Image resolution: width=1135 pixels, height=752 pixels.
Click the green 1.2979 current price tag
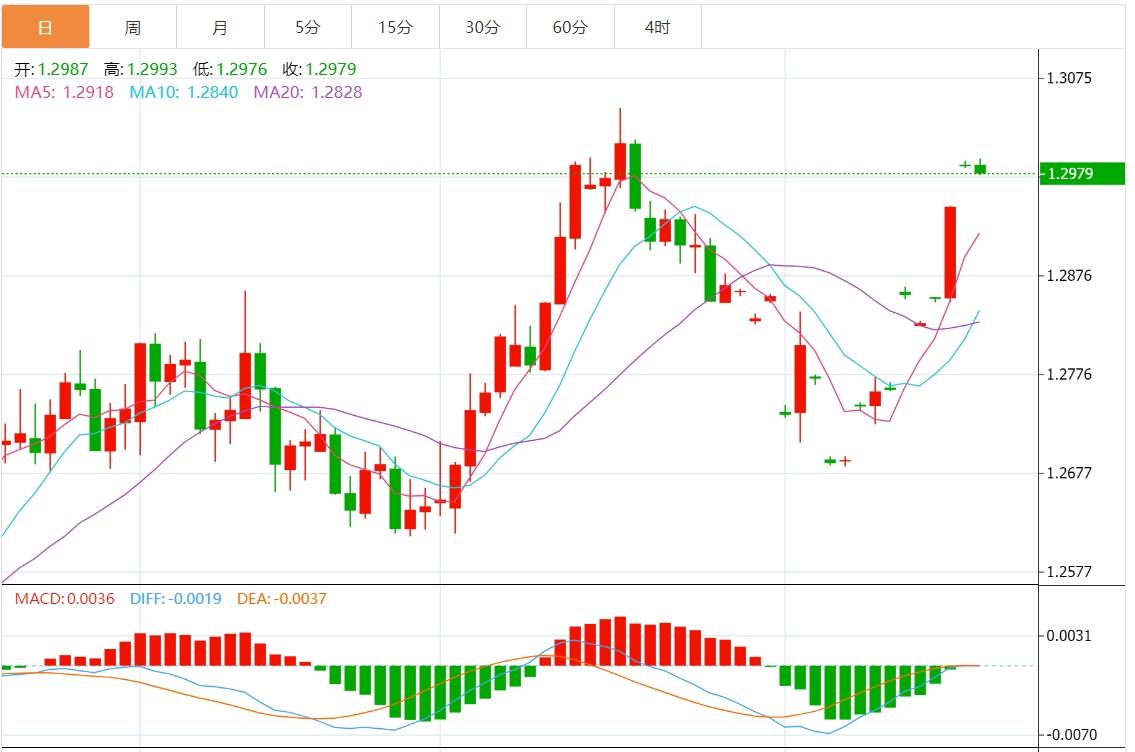1082,174
